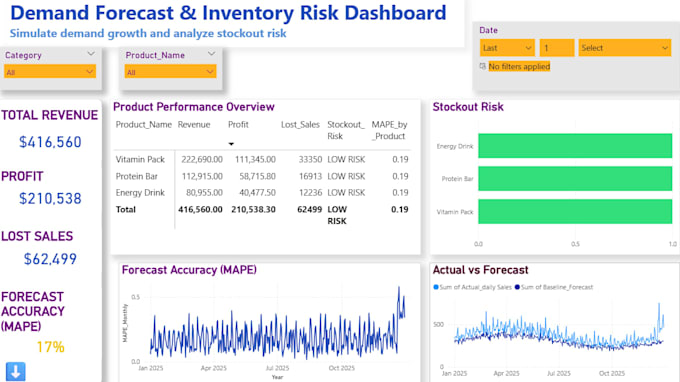This screenshot has width=680, height=382.
Task: Open the Product_Name All dropdown
Action: coord(170,72)
